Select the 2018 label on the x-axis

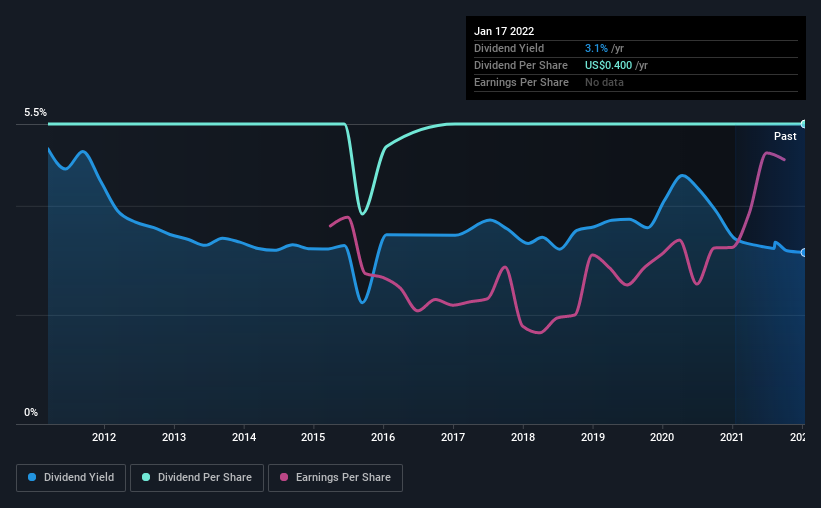[523, 437]
